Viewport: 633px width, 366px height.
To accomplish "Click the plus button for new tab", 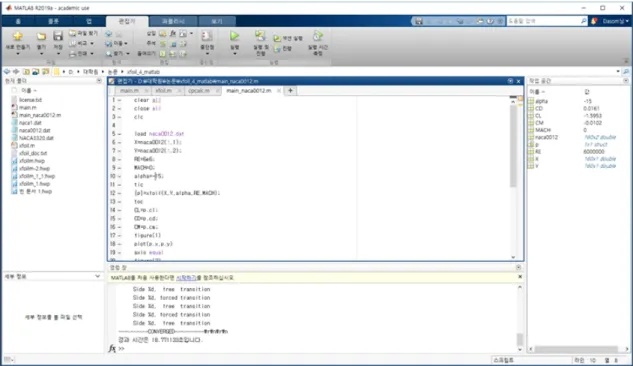I will click(290, 91).
